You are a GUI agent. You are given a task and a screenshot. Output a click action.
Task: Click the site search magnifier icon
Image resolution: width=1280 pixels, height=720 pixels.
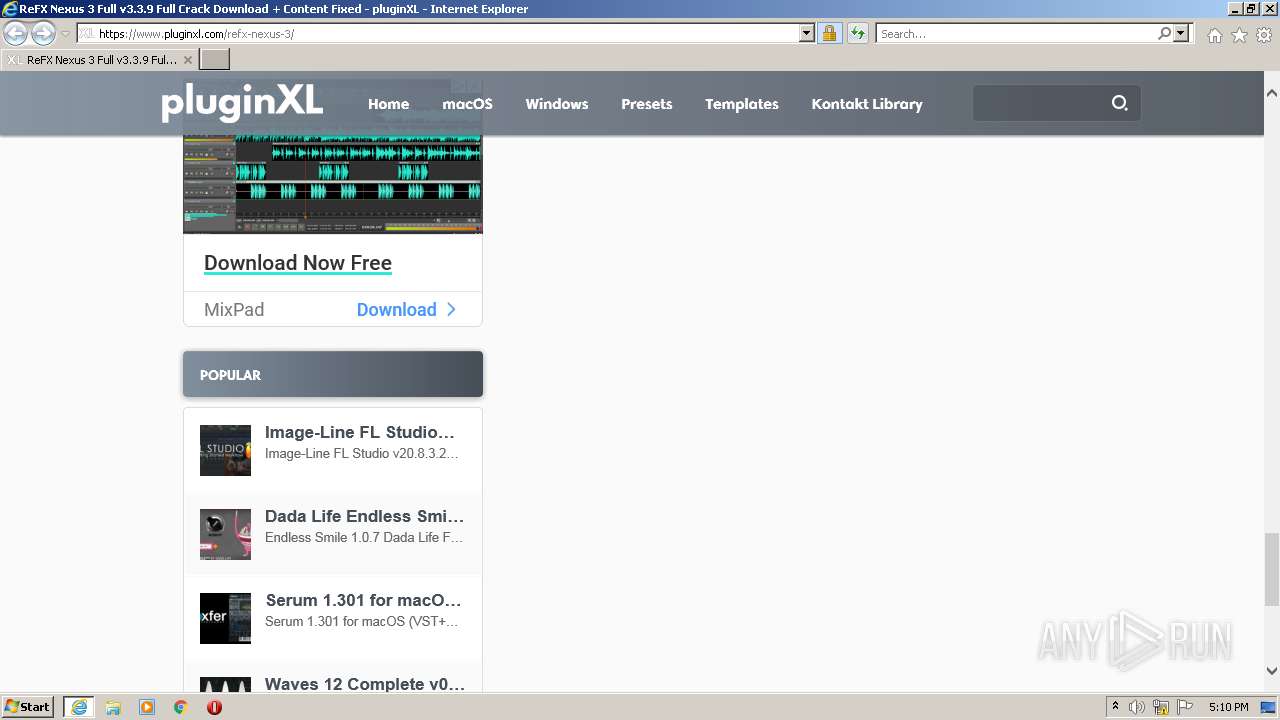[1120, 103]
